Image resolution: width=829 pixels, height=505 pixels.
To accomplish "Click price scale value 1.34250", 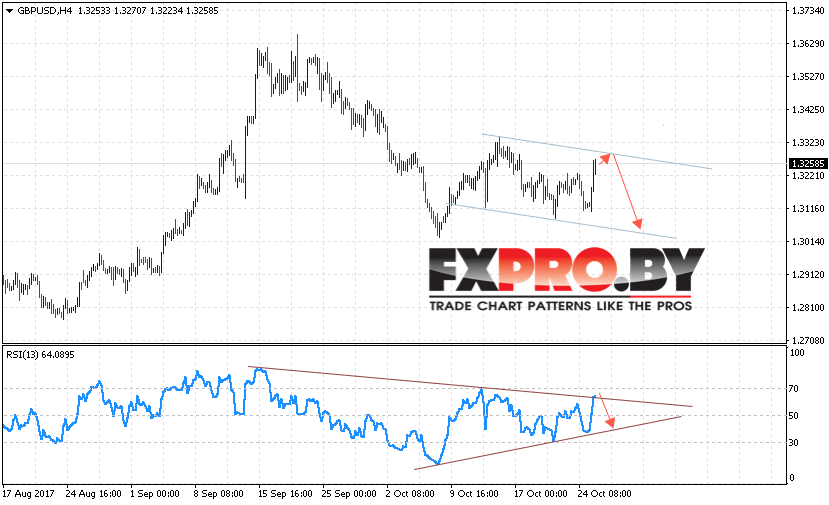I will point(808,109).
